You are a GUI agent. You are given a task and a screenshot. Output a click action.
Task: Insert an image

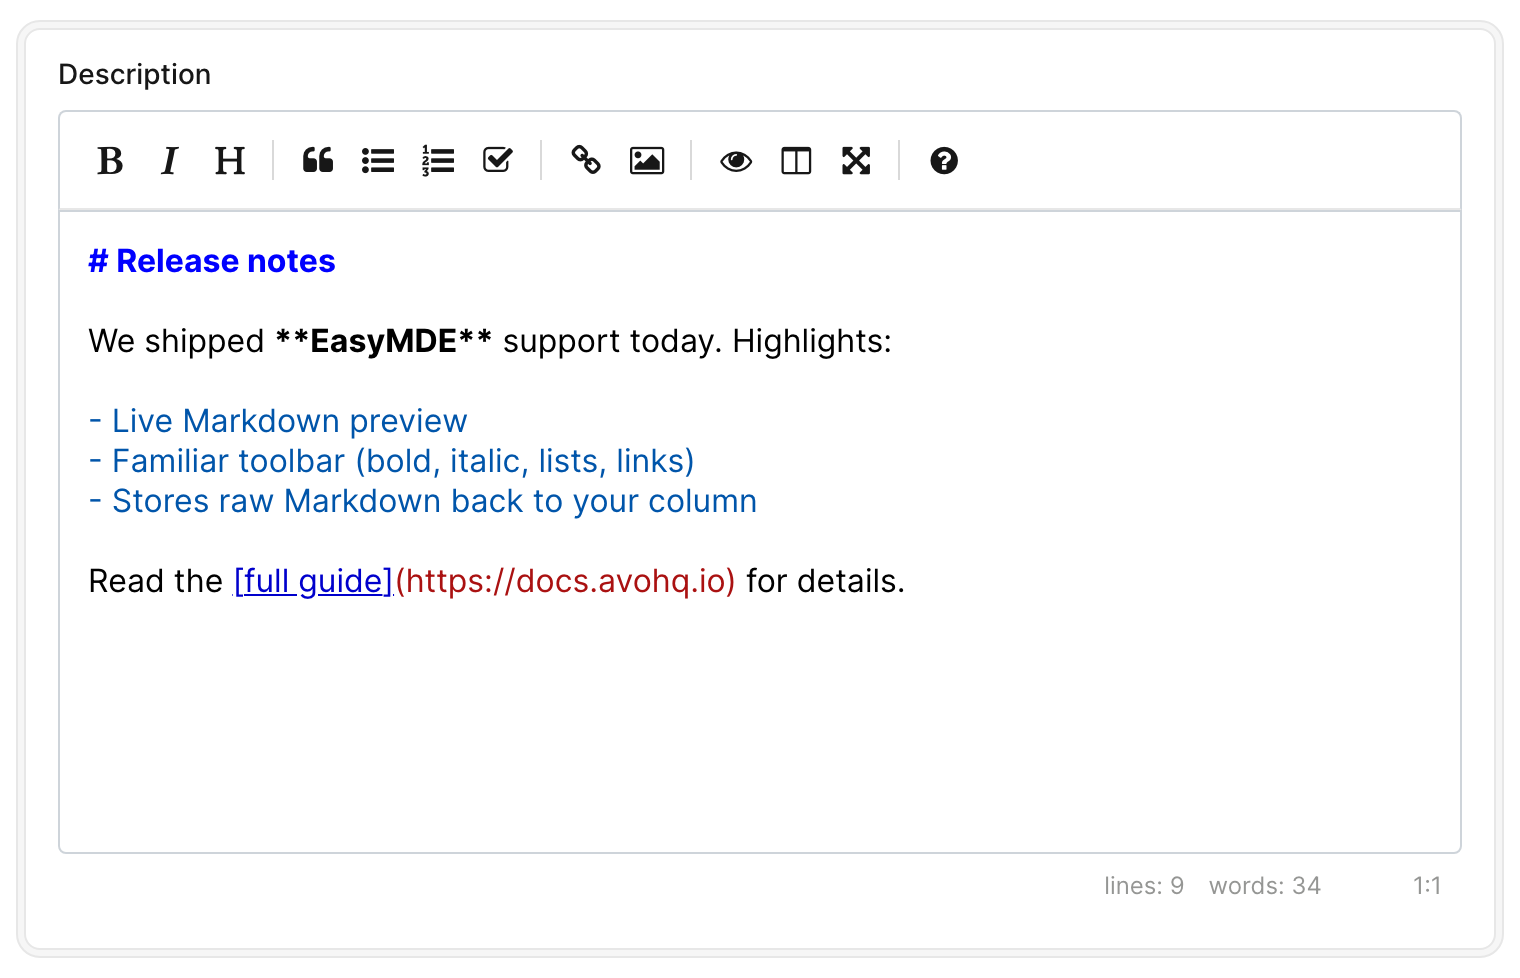click(647, 161)
